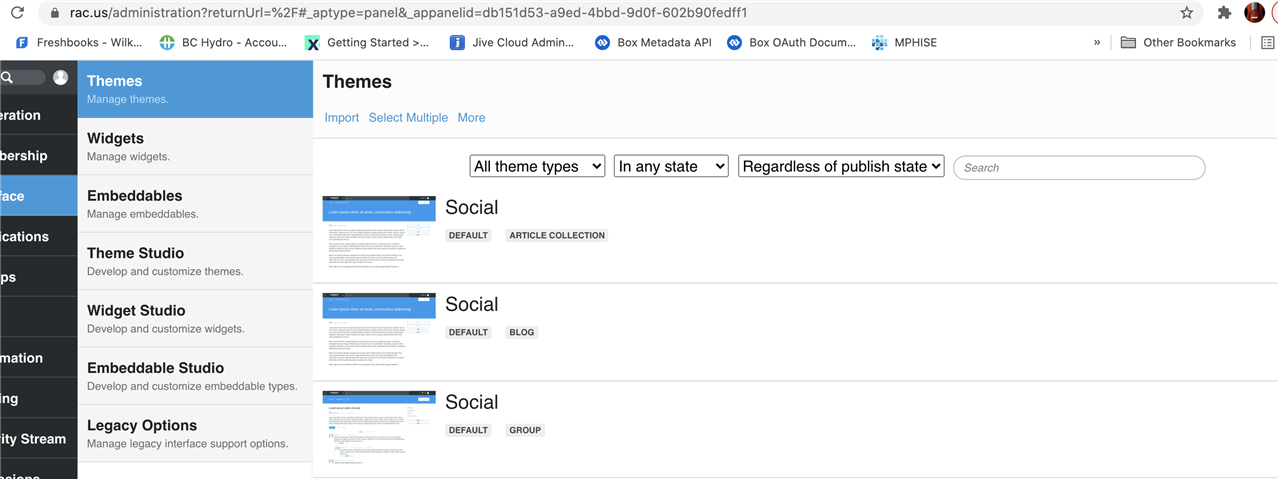Click the Import link
Viewport: 1278px width, 479px height.
tap(342, 117)
